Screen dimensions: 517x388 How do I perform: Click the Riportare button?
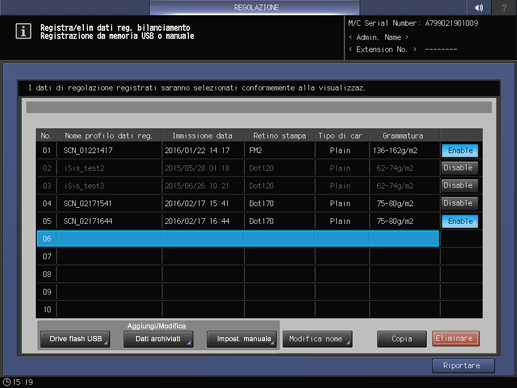[463, 366]
